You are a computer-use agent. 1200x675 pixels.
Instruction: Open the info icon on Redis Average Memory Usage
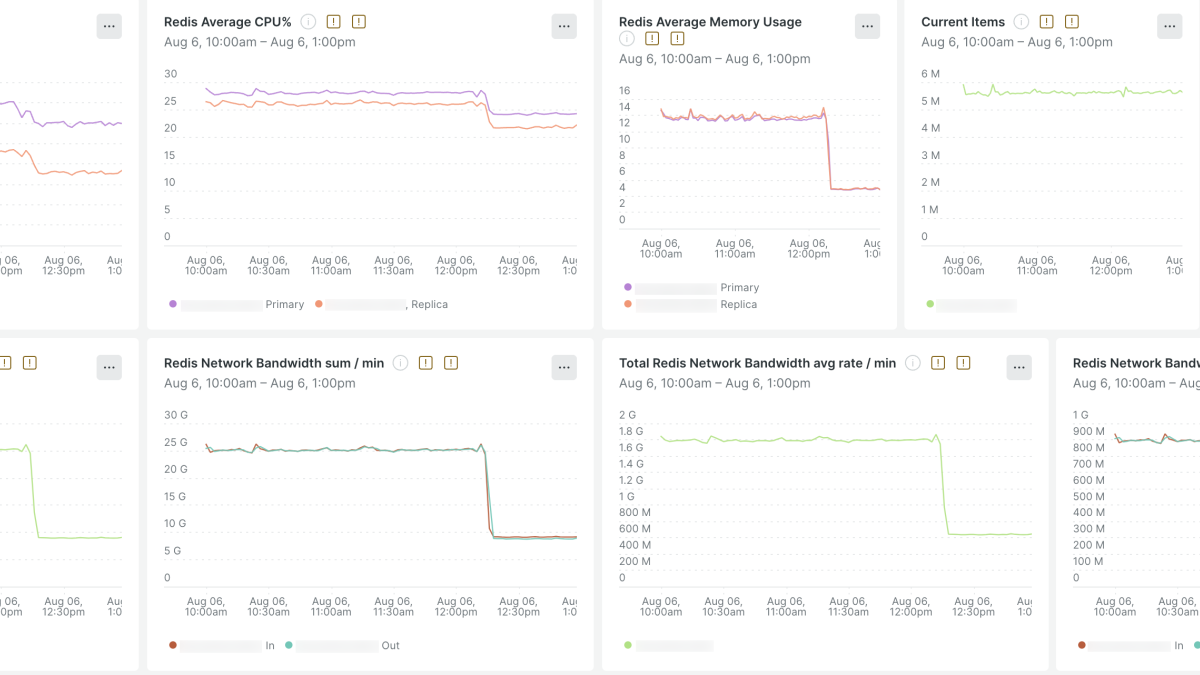626,39
